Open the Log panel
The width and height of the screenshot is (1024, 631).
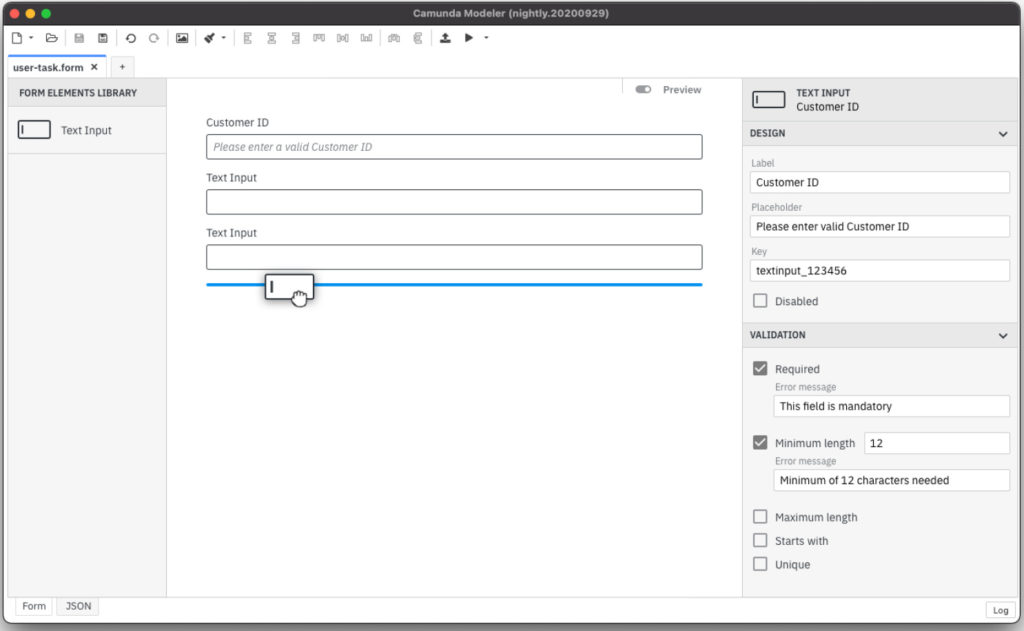[x=1000, y=610]
